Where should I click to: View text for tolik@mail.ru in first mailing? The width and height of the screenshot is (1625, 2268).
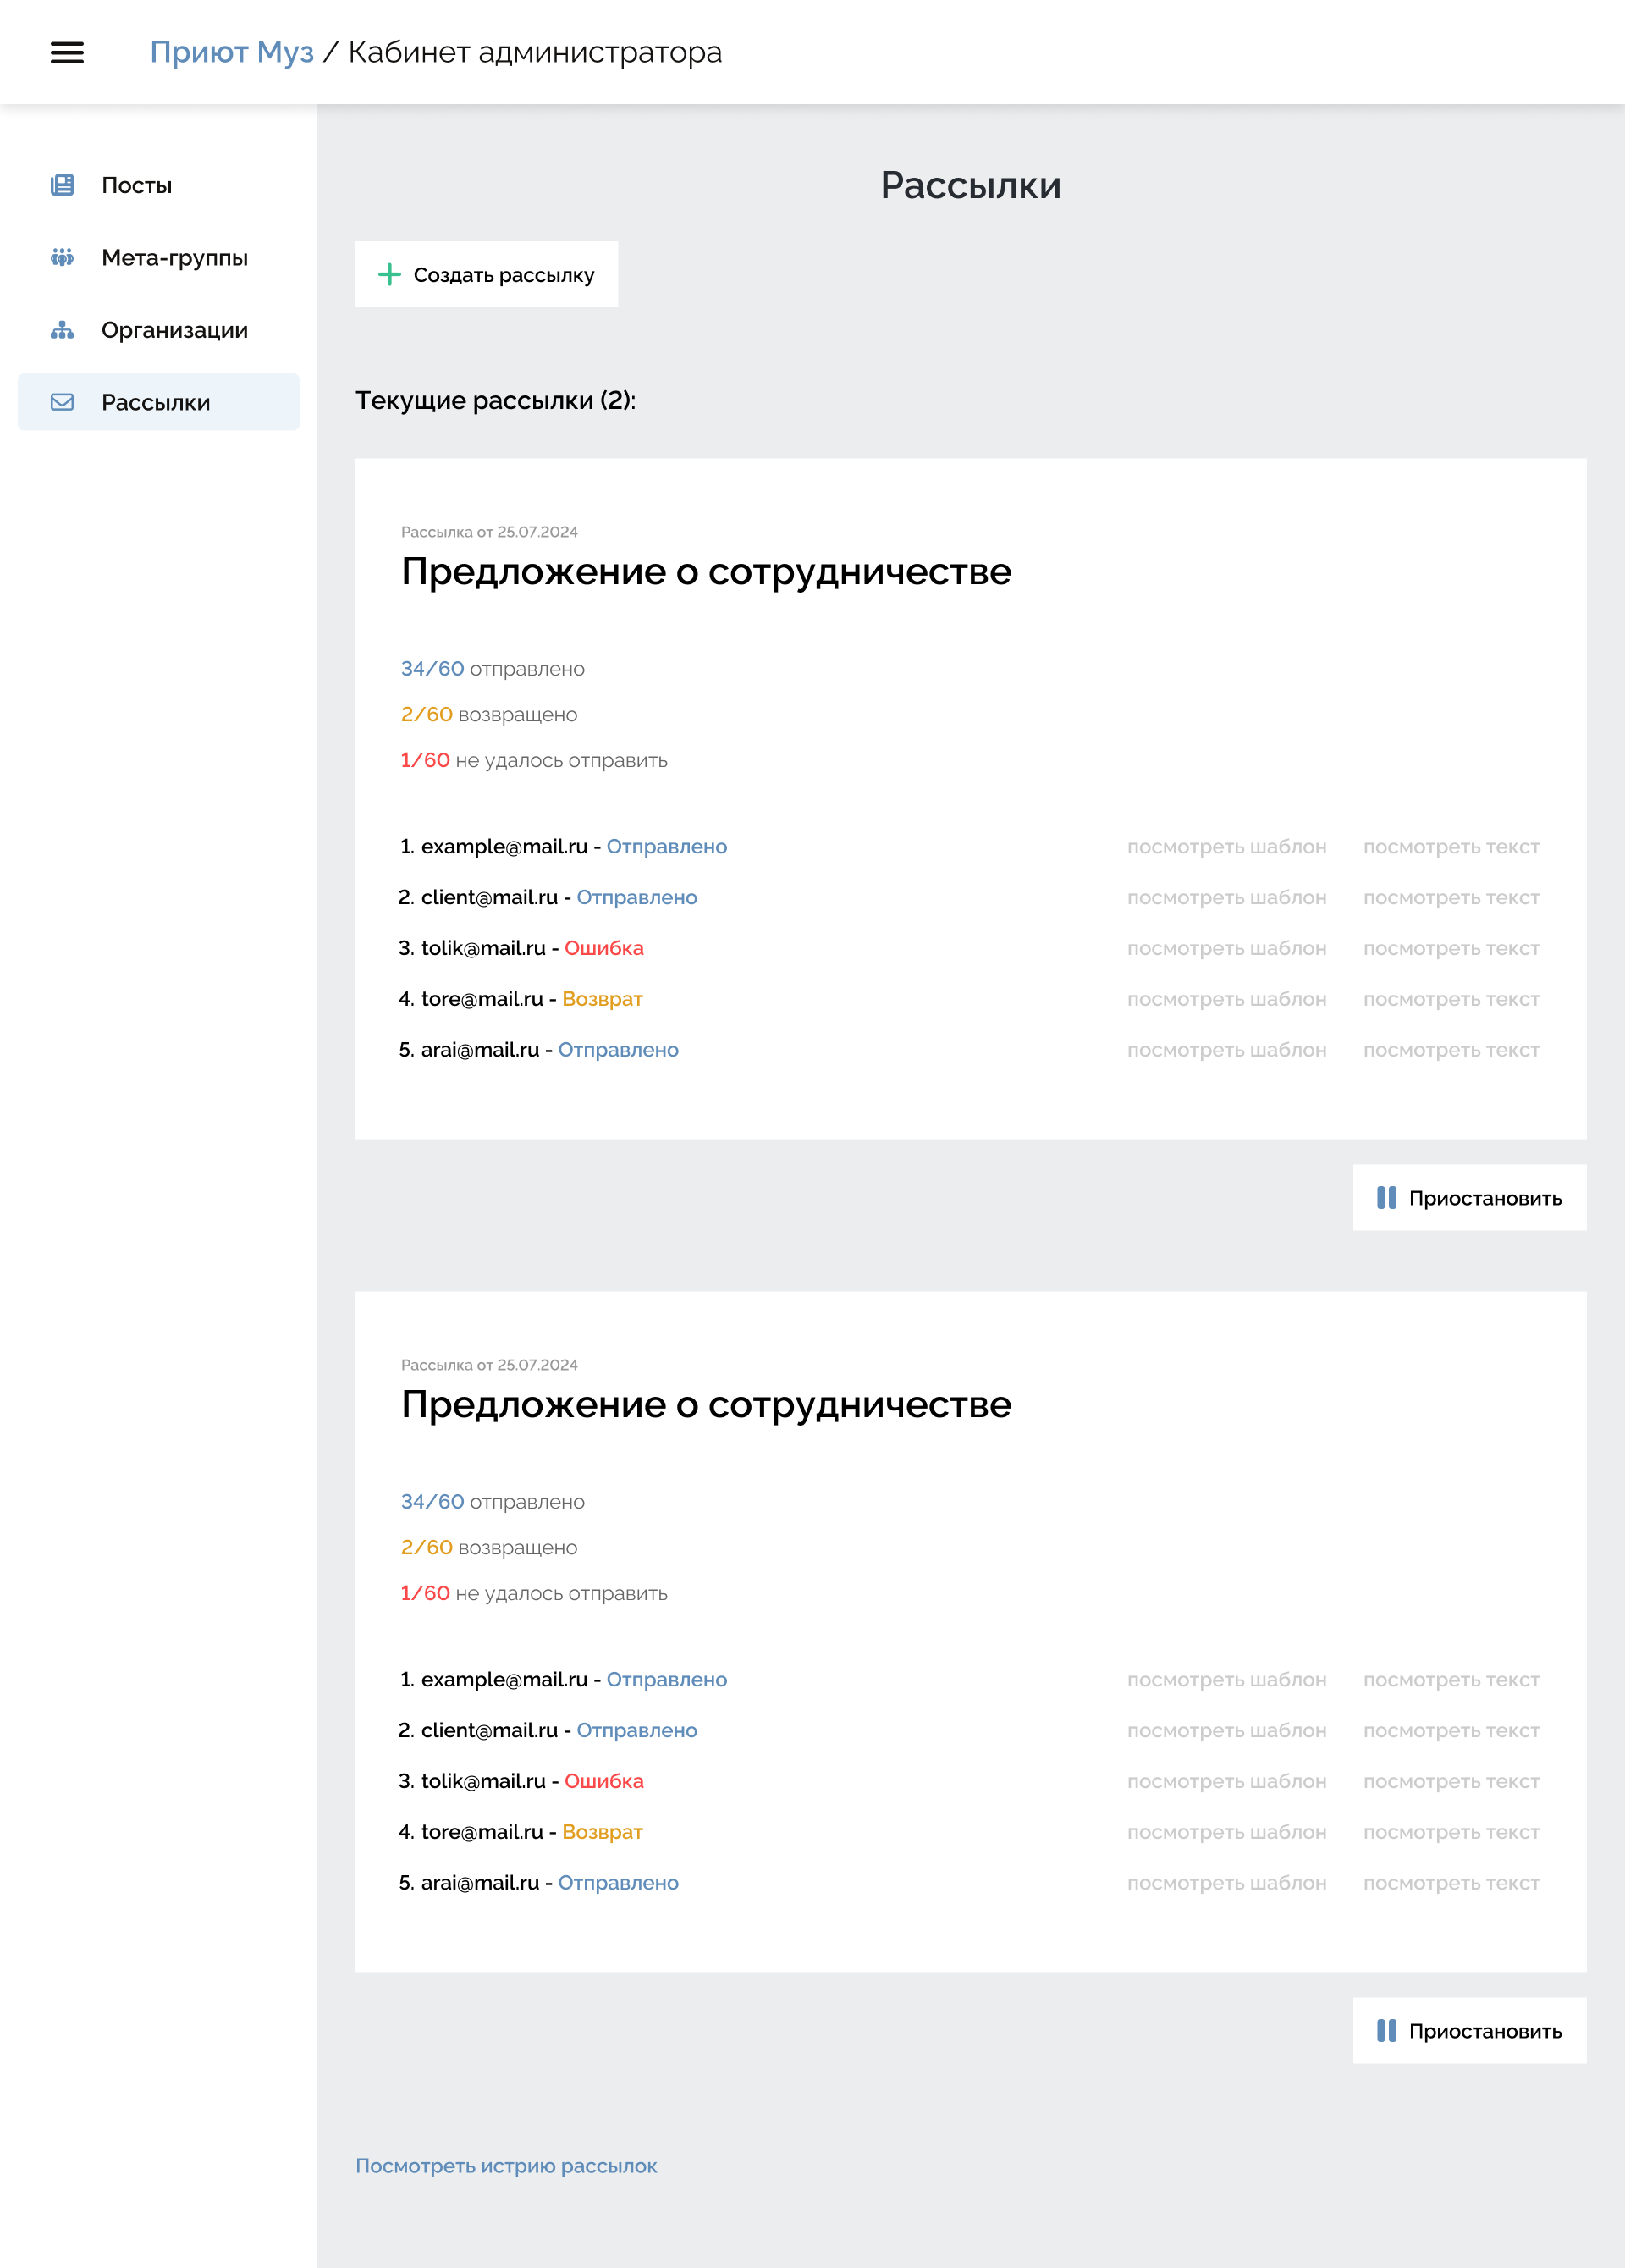(1450, 948)
